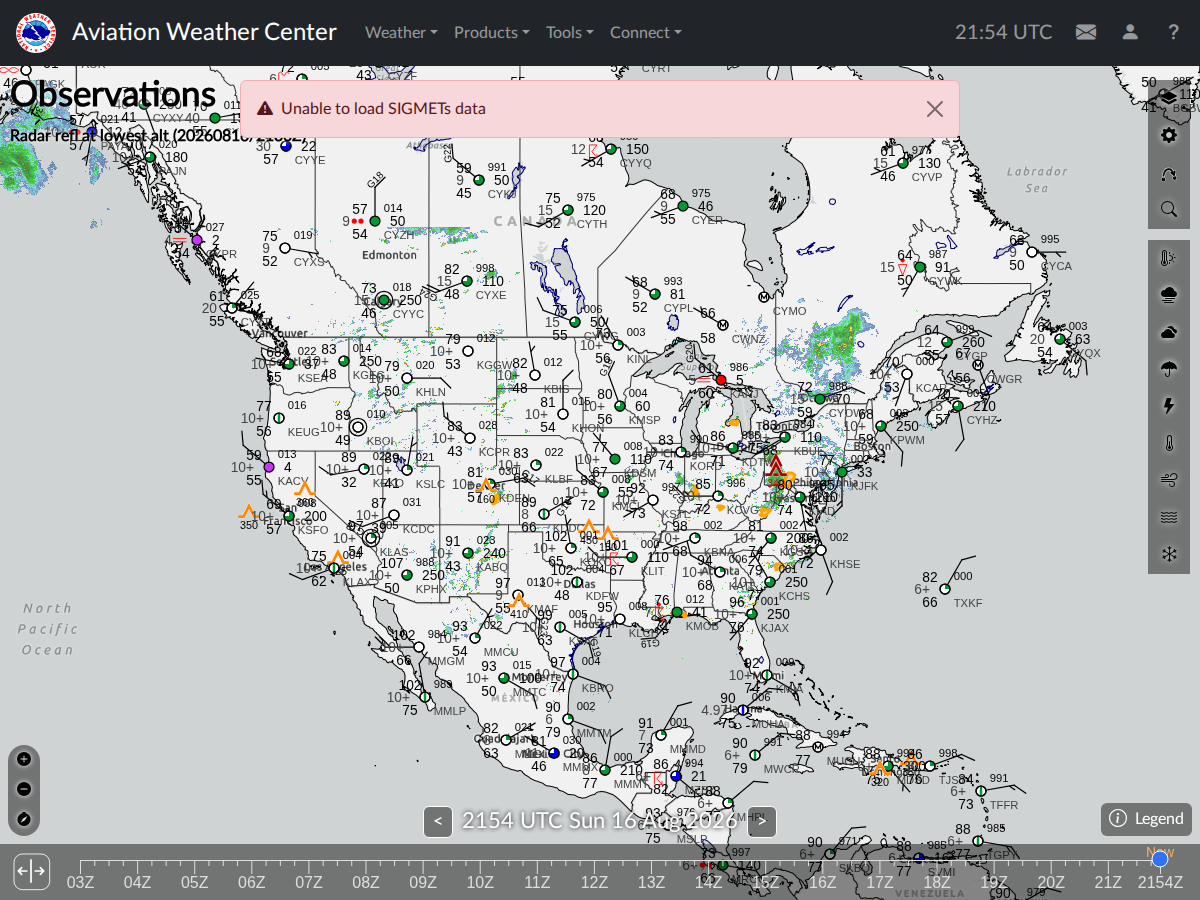Click the MMLP station label

450,712
